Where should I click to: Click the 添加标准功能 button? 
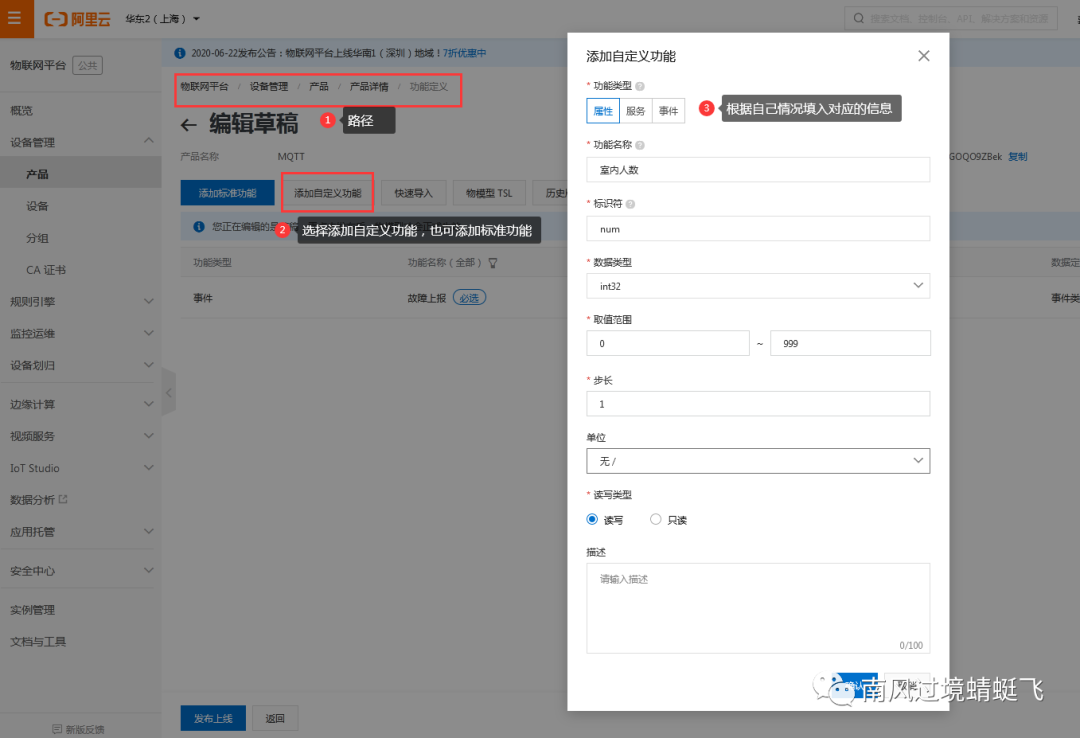pyautogui.click(x=227, y=193)
